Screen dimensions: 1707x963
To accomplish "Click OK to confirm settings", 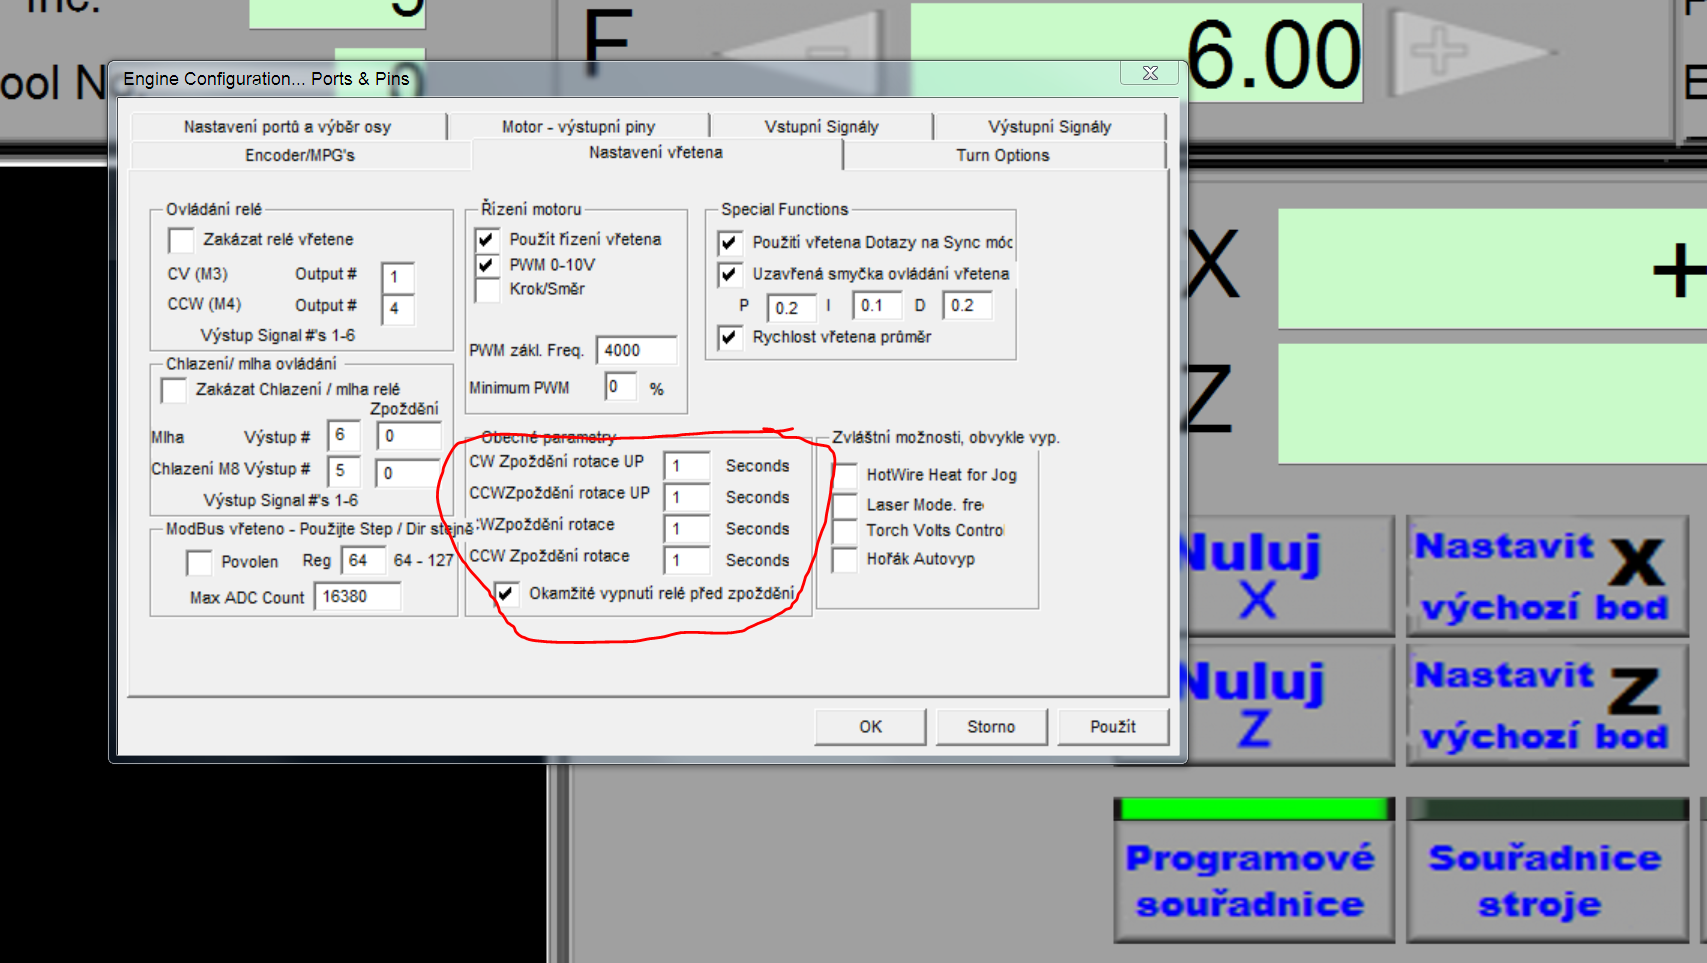I will [x=870, y=727].
